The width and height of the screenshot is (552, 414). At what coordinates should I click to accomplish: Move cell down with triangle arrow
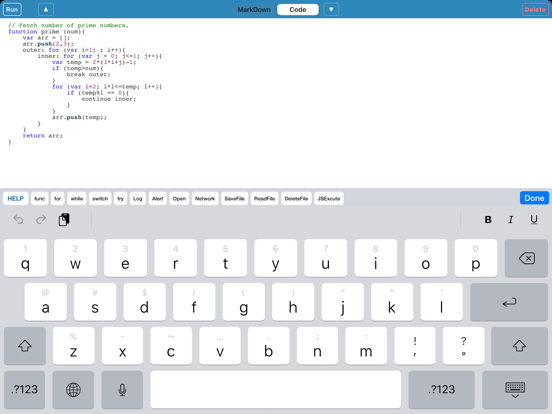point(331,10)
